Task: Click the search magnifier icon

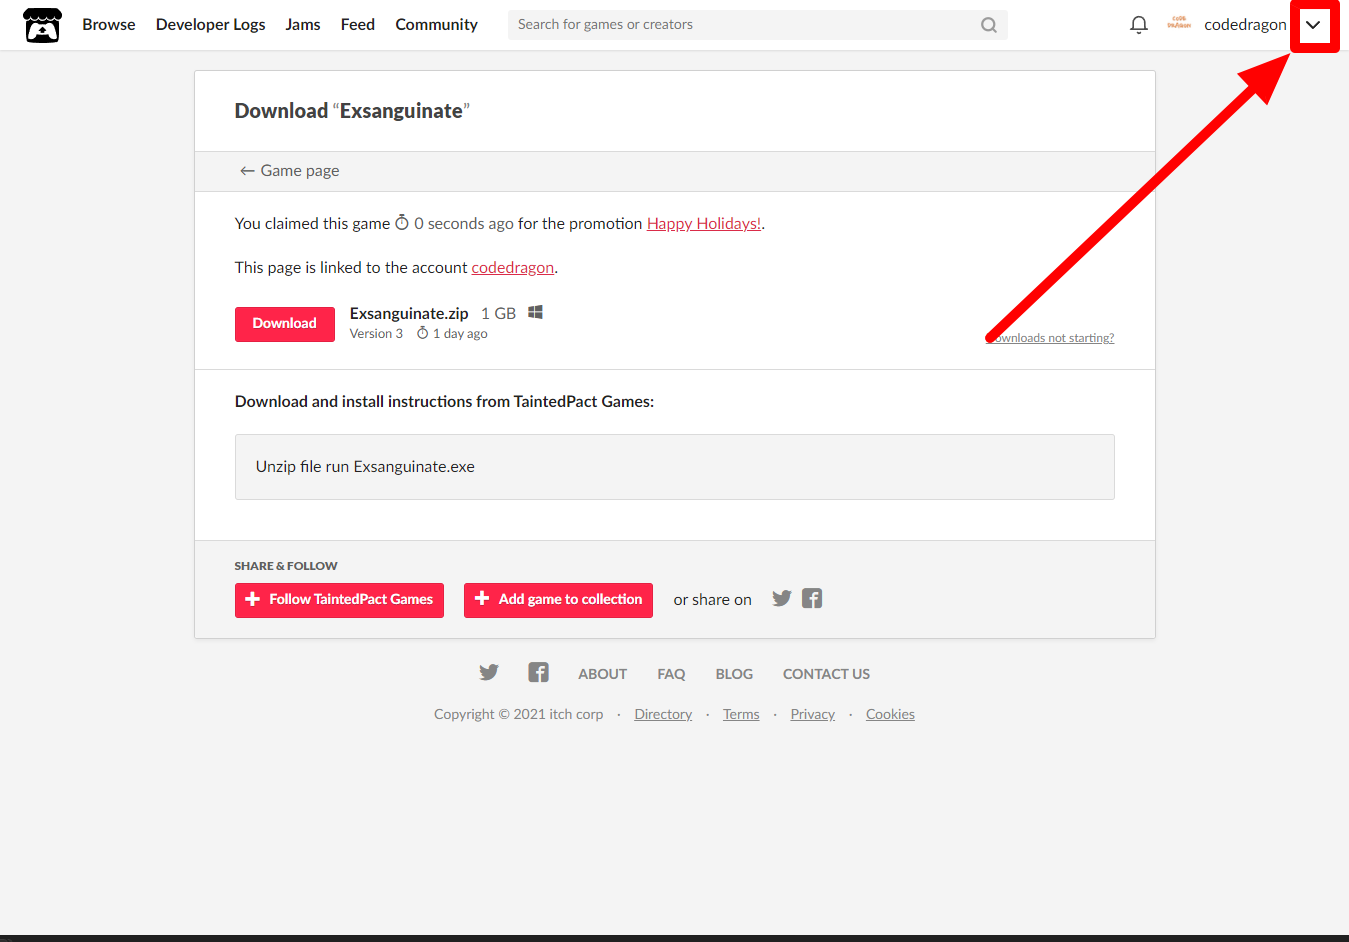Action: pos(989,25)
